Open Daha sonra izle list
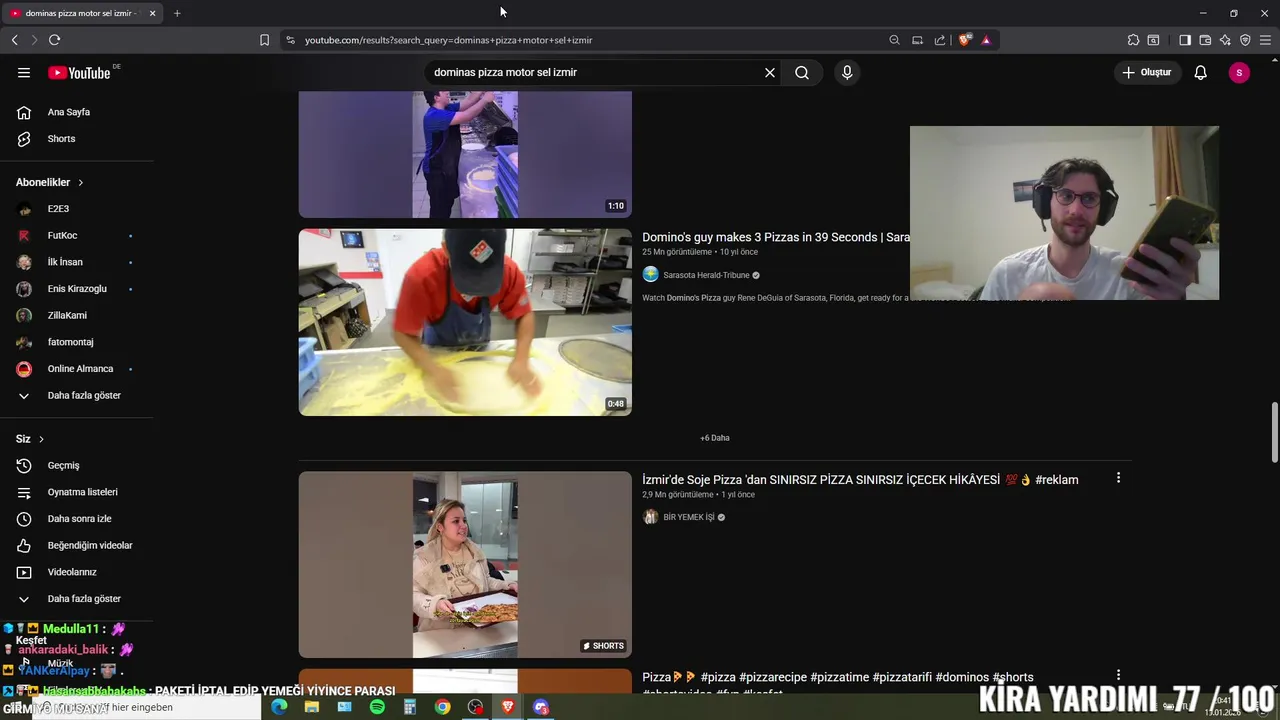Screen dimensions: 1280x720 coord(79,519)
